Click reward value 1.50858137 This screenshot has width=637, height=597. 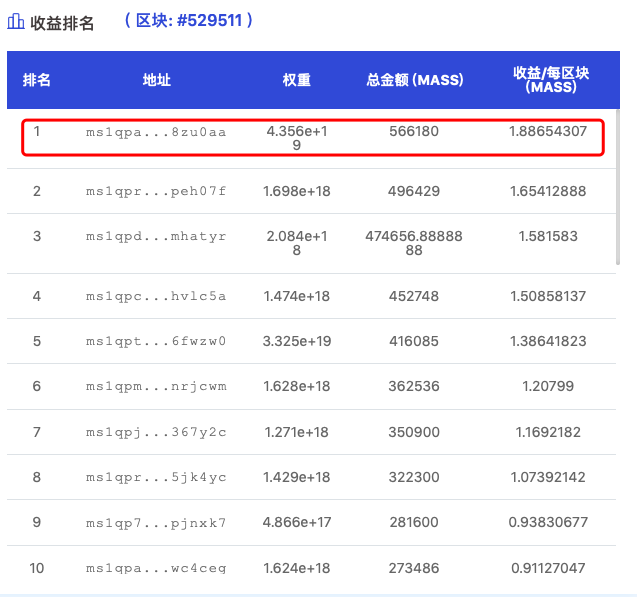(548, 296)
